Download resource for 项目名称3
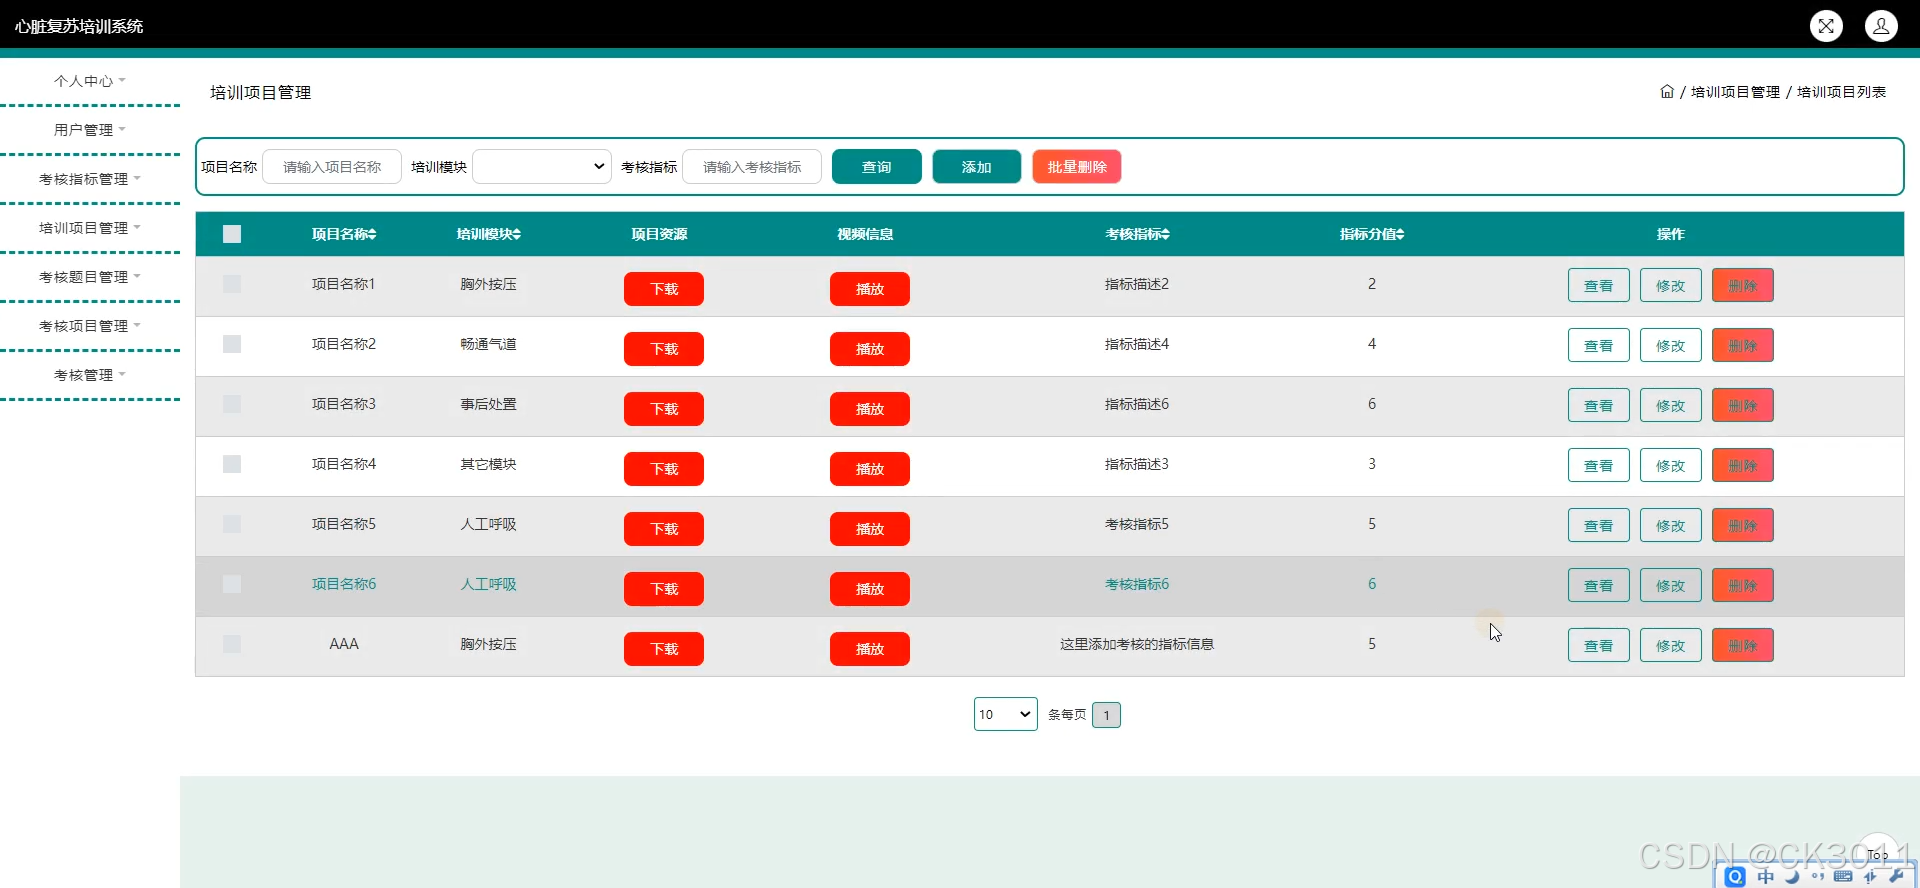Viewport: 1920px width, 888px height. click(x=664, y=409)
